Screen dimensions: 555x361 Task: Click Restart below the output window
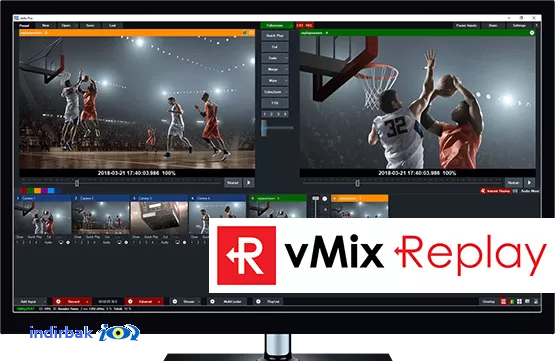pos(513,183)
